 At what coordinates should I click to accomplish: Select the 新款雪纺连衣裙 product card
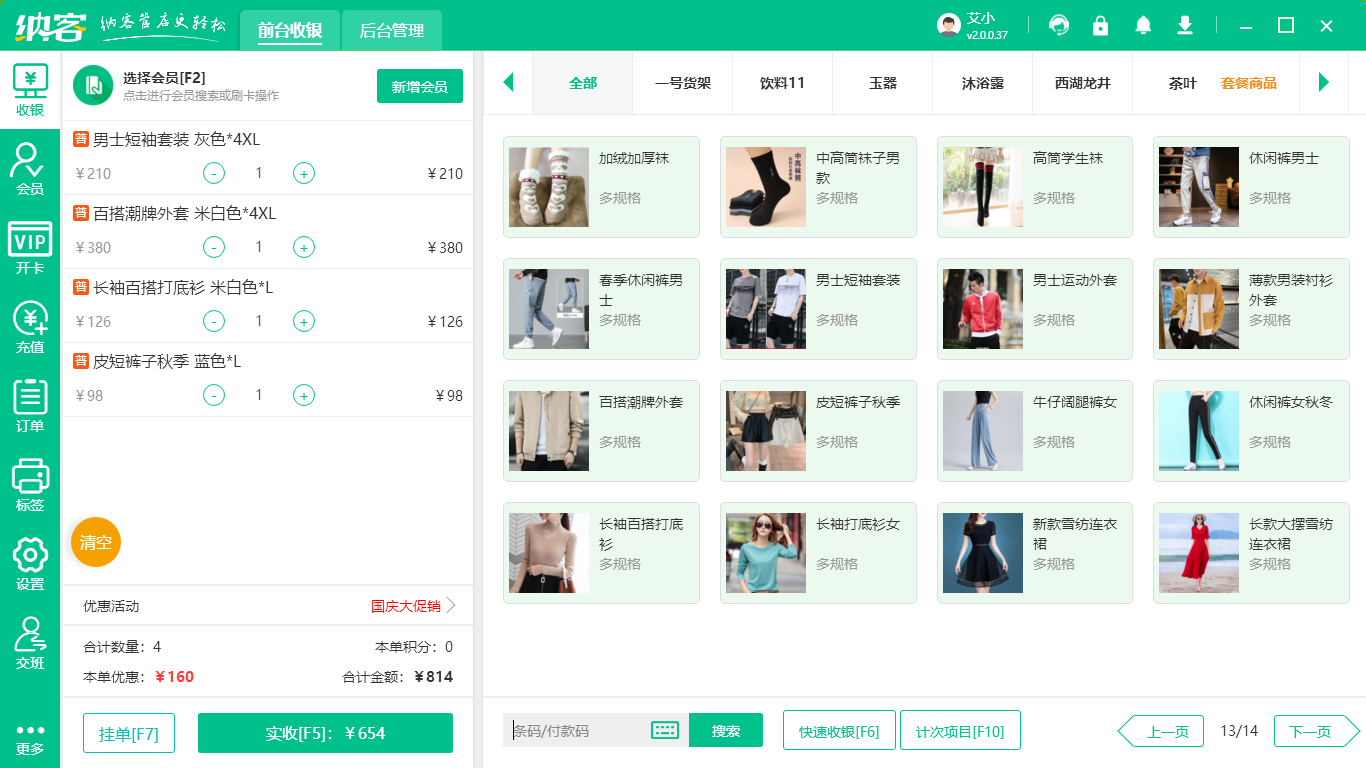coord(1035,553)
